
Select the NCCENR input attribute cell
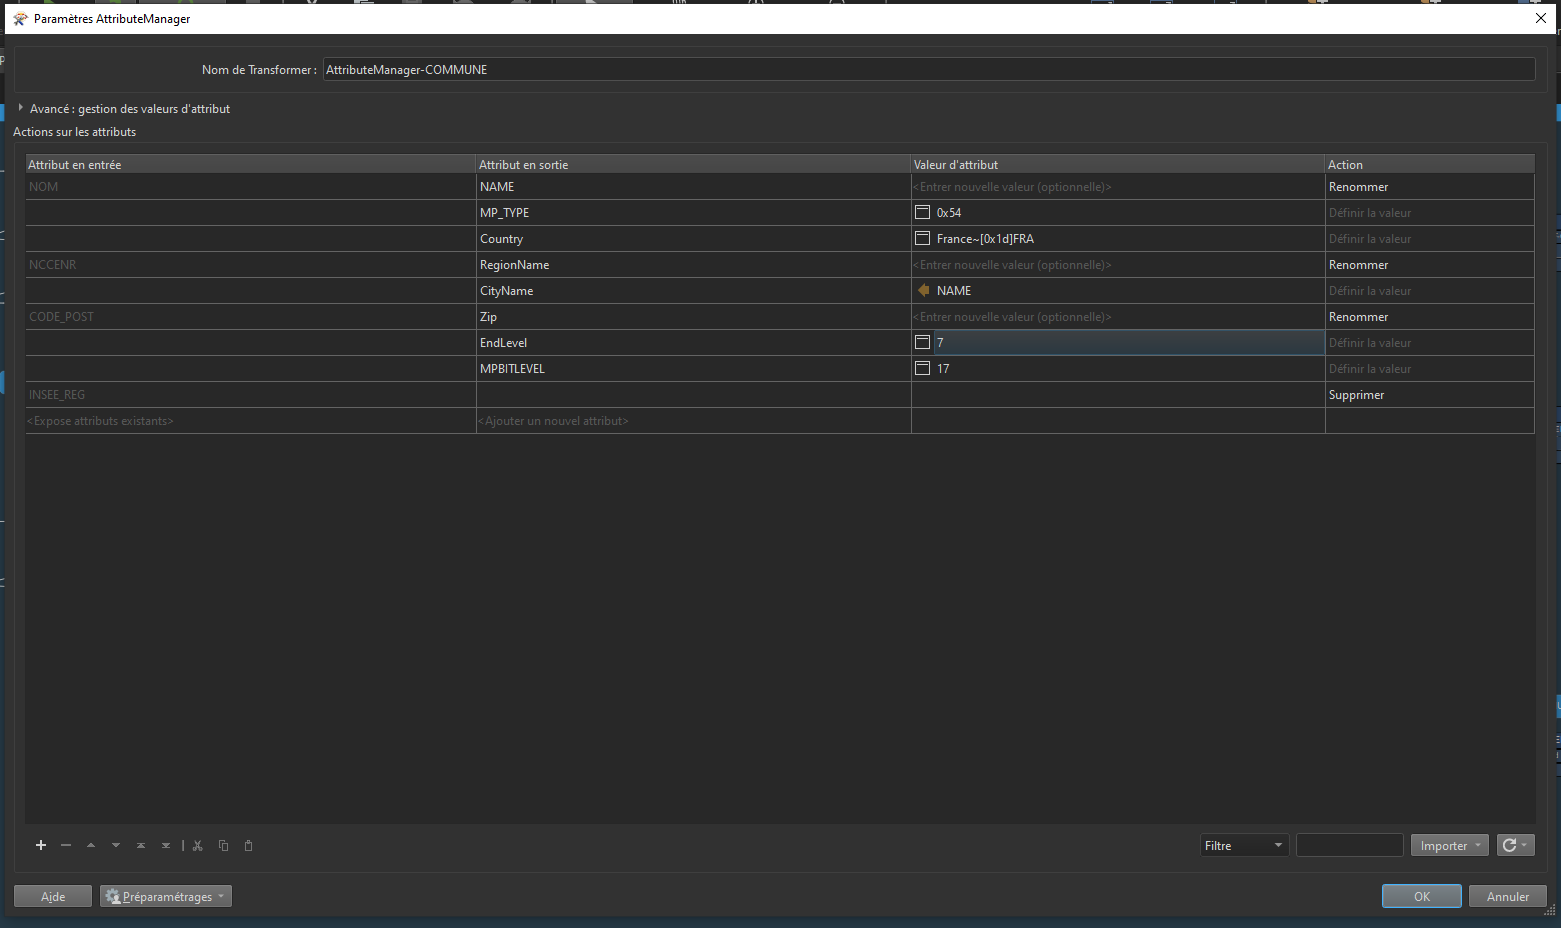pyautogui.click(x=251, y=265)
